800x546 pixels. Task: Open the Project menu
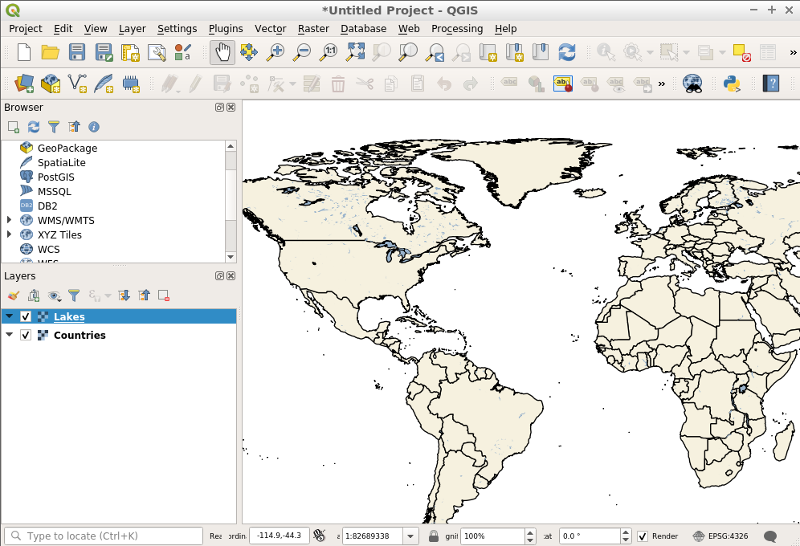[26, 29]
